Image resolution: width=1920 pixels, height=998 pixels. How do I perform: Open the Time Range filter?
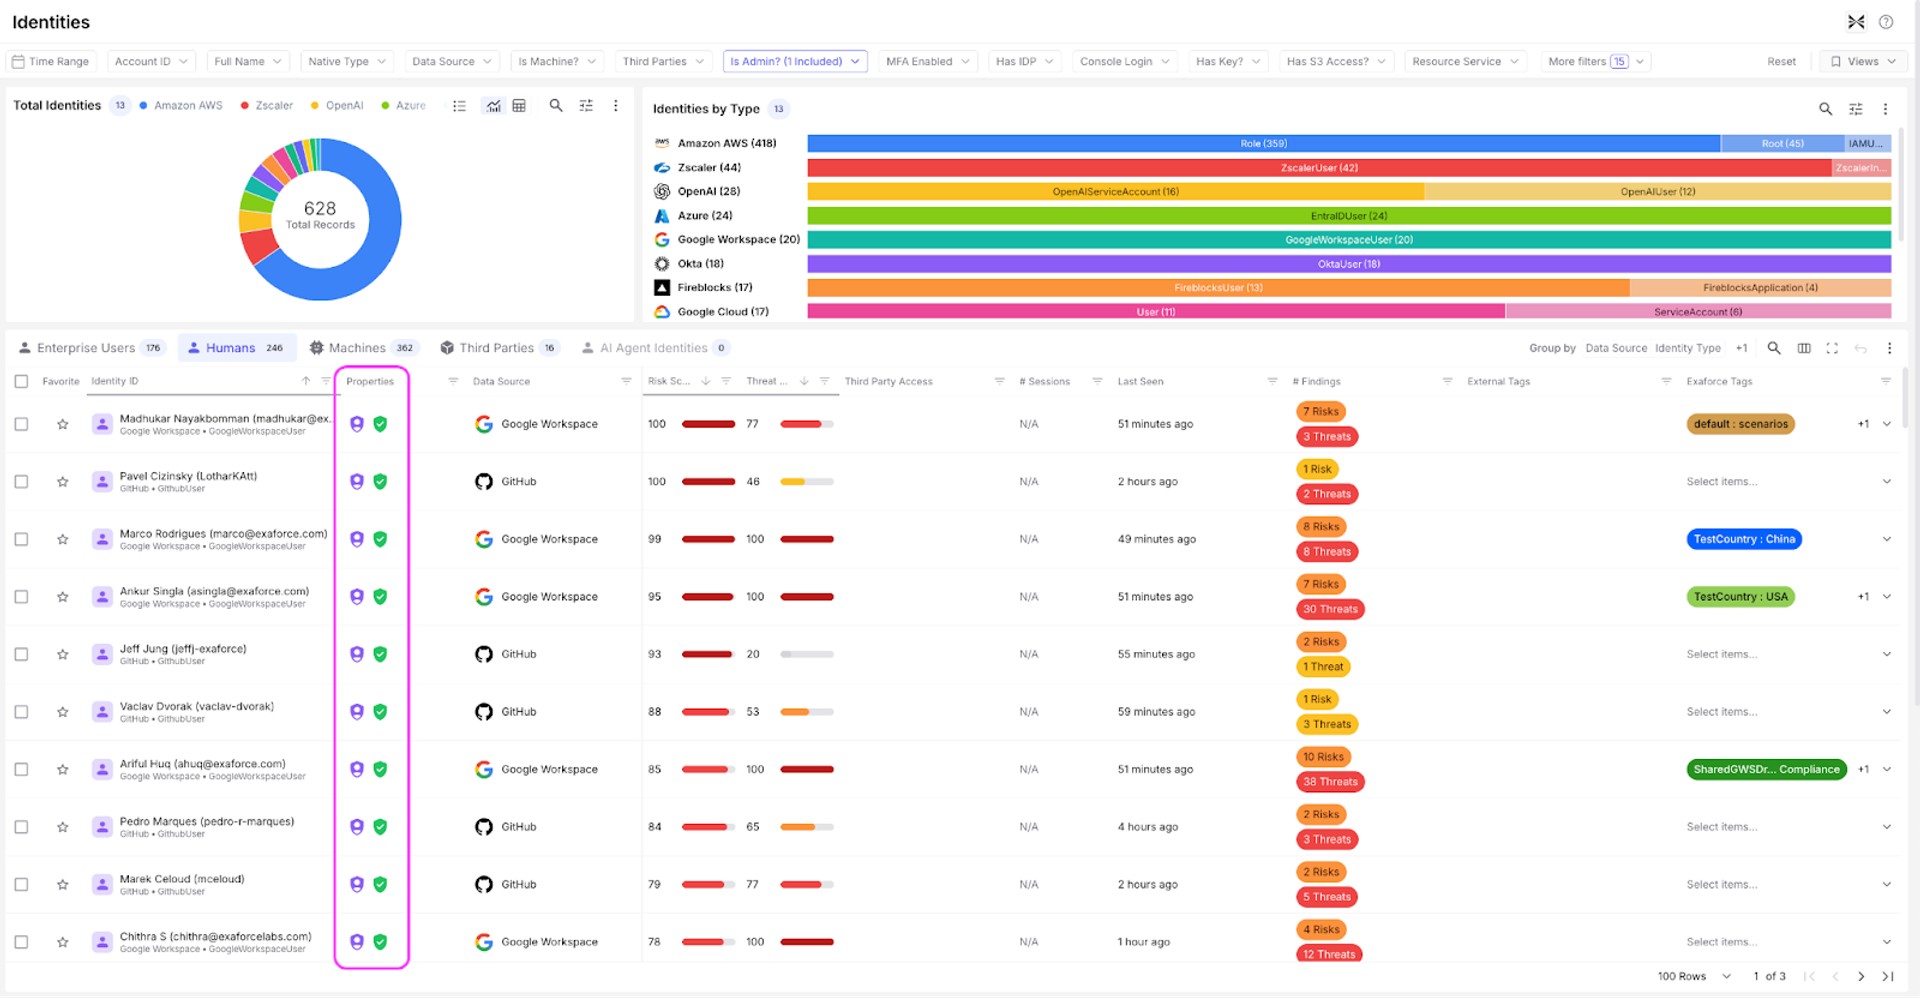[51, 61]
